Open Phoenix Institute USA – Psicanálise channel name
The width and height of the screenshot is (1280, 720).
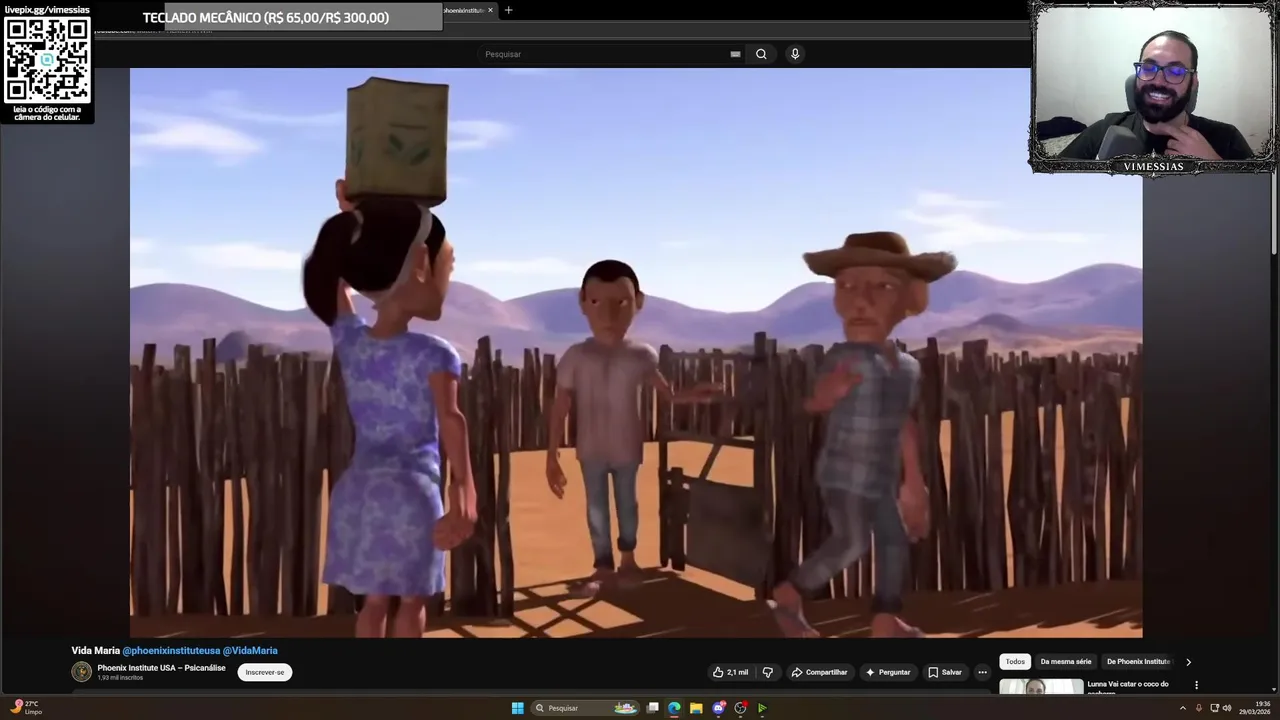point(161,668)
